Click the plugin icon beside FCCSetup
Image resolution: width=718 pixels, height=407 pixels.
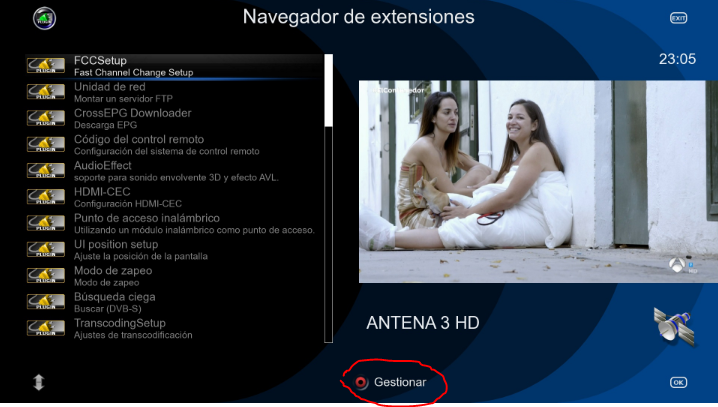[46, 66]
